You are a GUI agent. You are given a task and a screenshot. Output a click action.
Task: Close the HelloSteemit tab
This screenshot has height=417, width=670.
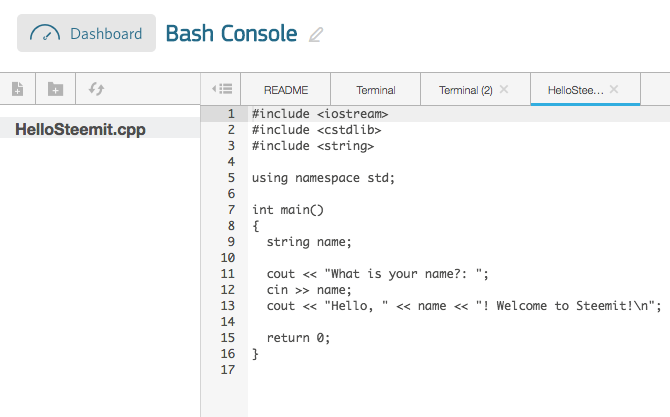coord(614,89)
